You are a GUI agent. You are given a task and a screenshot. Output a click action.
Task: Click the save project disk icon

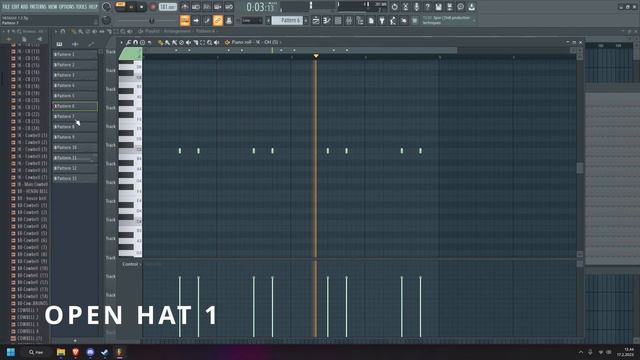438,7
